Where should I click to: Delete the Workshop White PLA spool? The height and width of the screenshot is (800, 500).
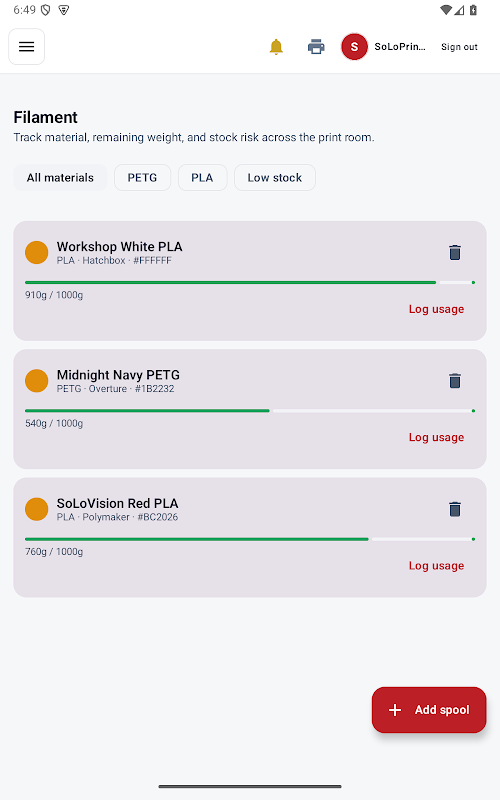click(455, 253)
